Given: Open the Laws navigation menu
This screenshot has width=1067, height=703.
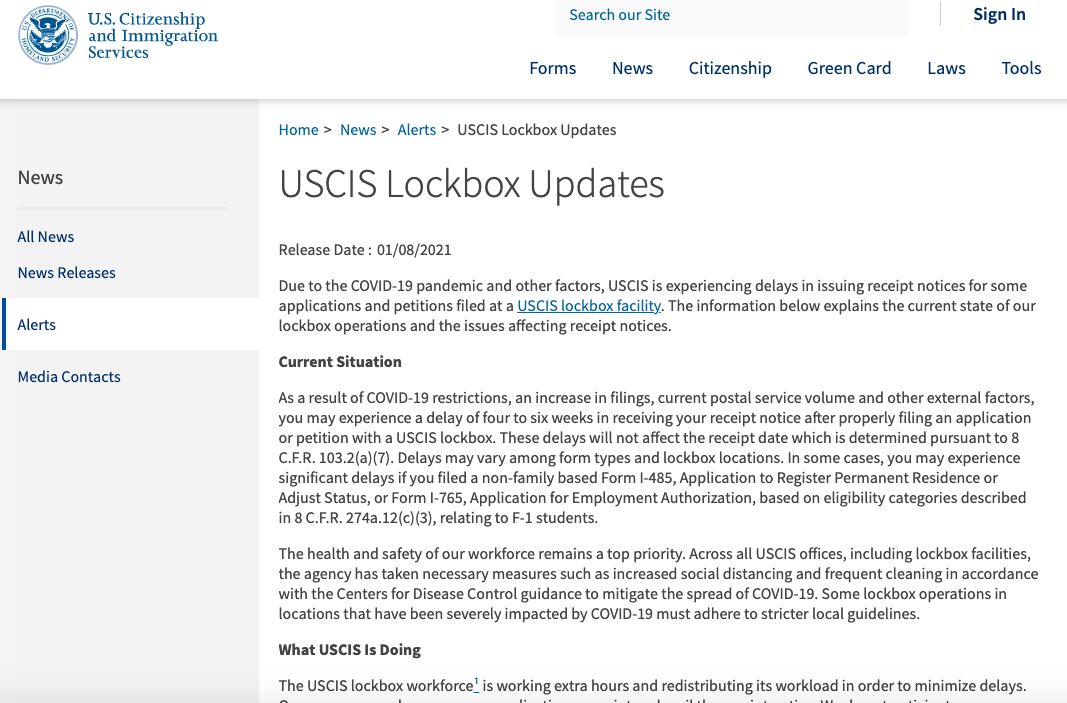Looking at the screenshot, I should [x=946, y=68].
